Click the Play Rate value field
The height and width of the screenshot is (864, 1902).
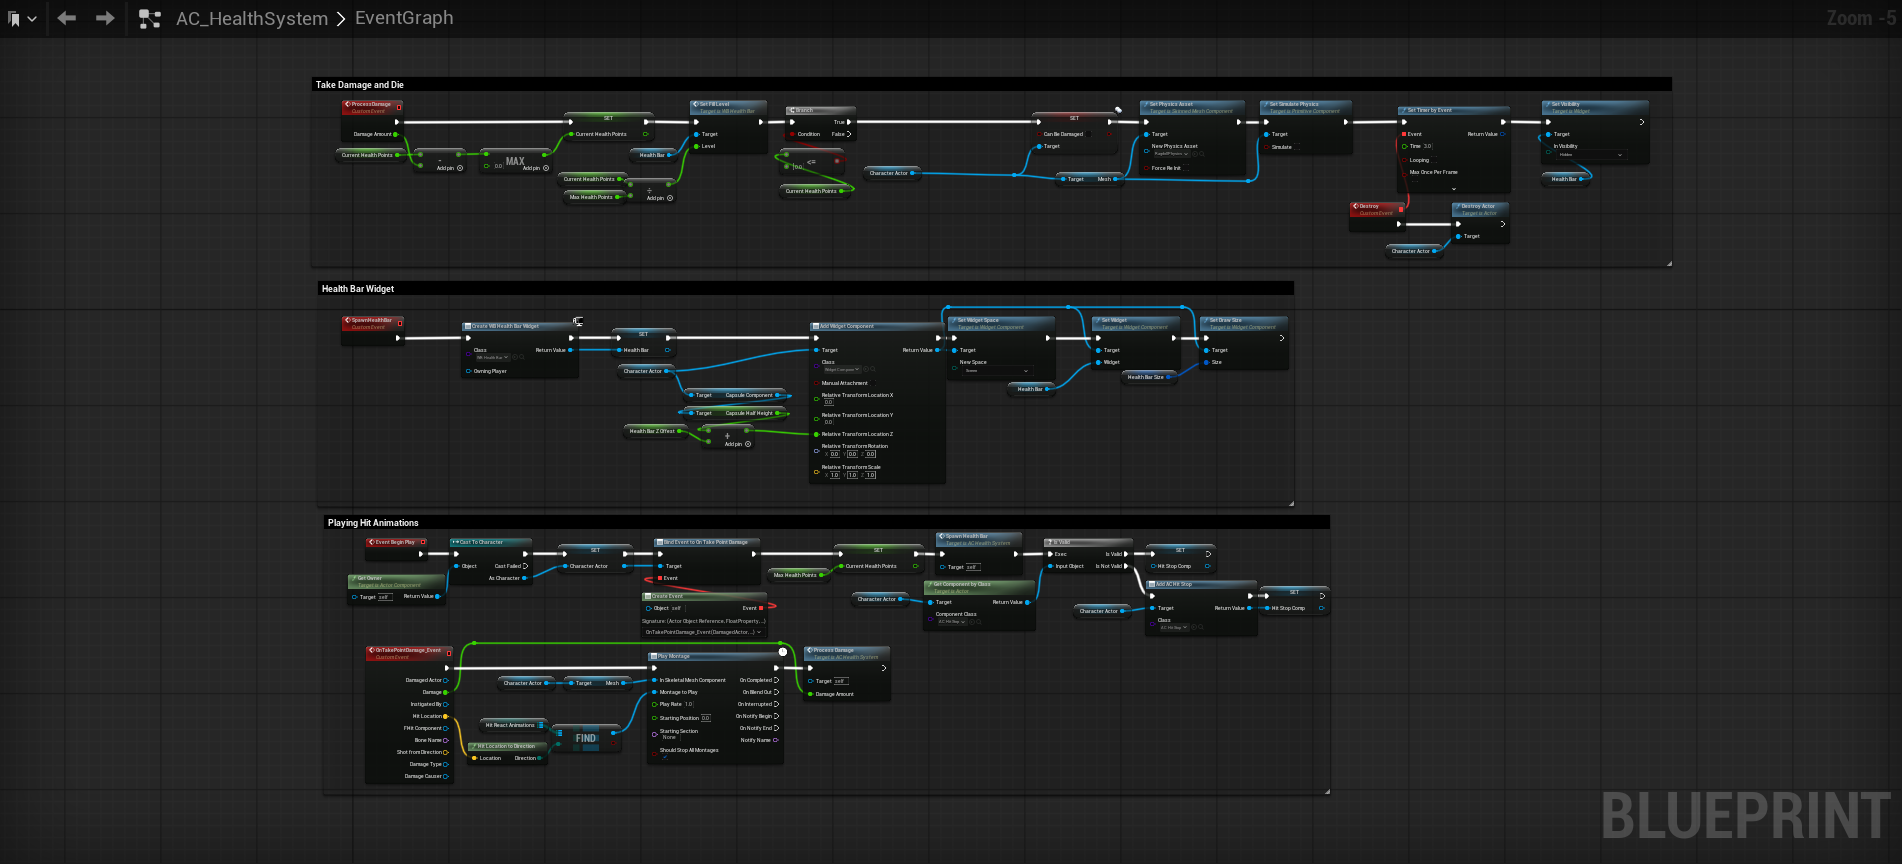tap(688, 704)
